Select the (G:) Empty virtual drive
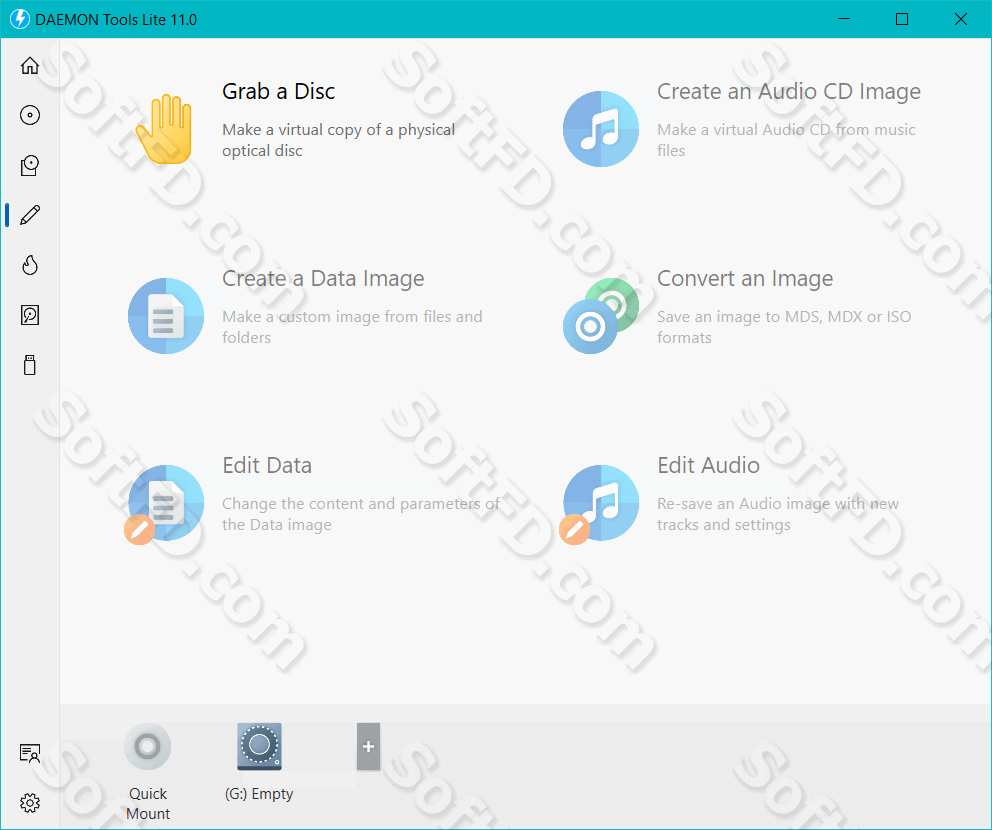The height and width of the screenshot is (830, 992). pyautogui.click(x=259, y=746)
